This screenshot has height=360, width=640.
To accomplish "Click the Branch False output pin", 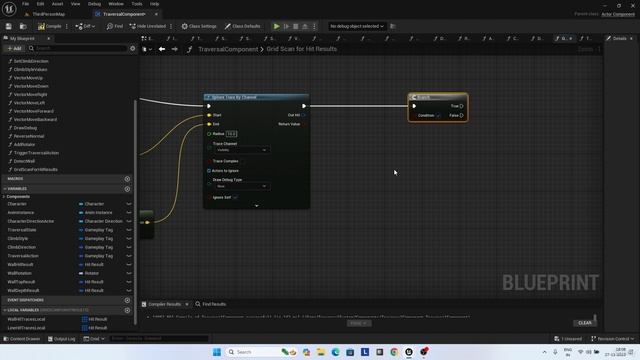I will point(462,116).
